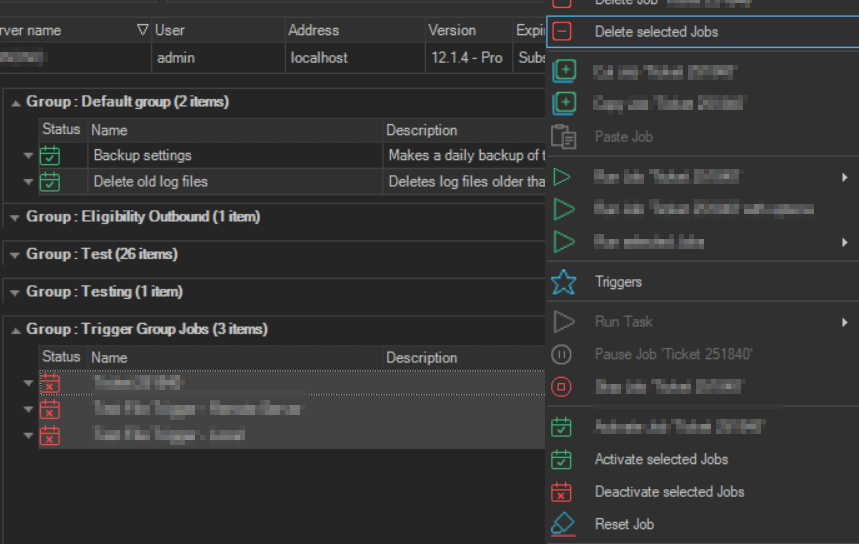Click the Activate selected Jobs green calendar icon
Image resolution: width=859 pixels, height=544 pixels.
point(563,460)
